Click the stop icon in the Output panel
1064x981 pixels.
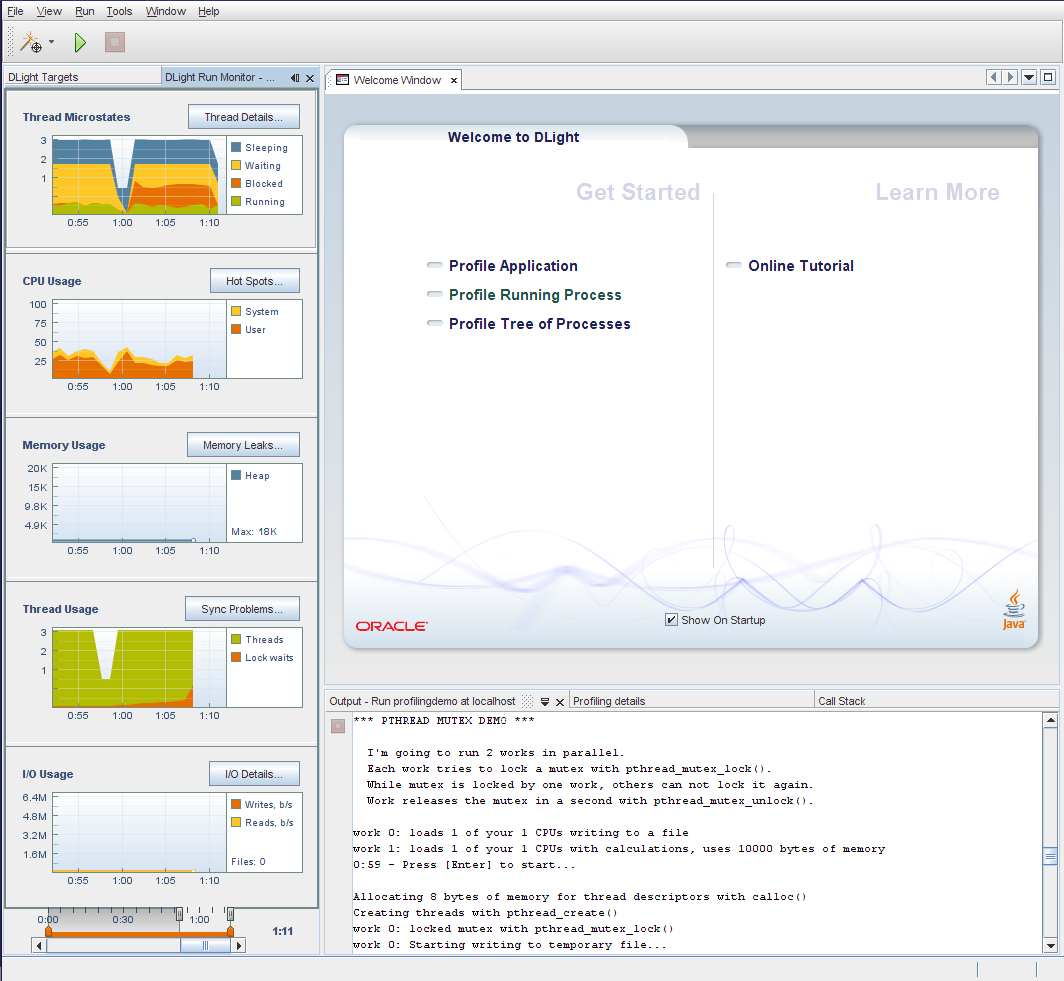coord(338,727)
